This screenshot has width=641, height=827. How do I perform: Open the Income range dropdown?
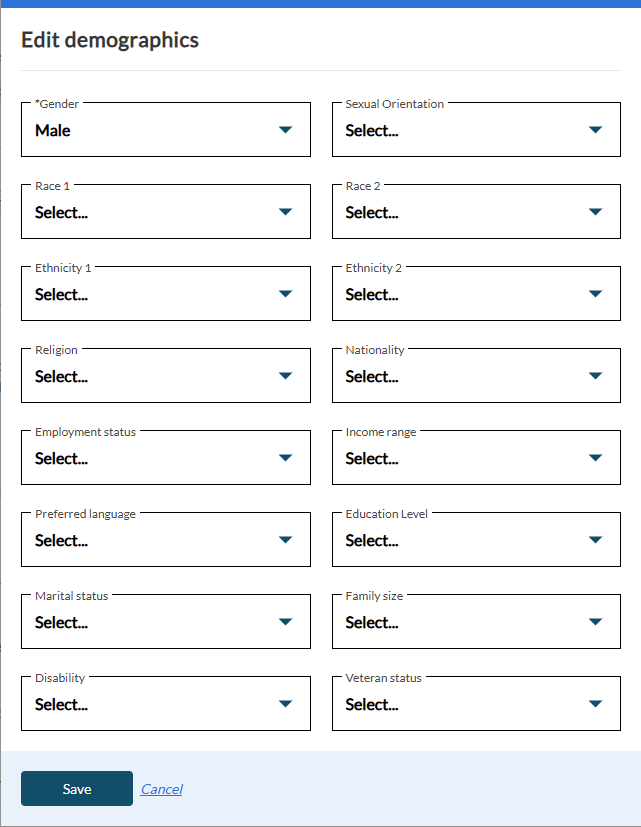(476, 458)
